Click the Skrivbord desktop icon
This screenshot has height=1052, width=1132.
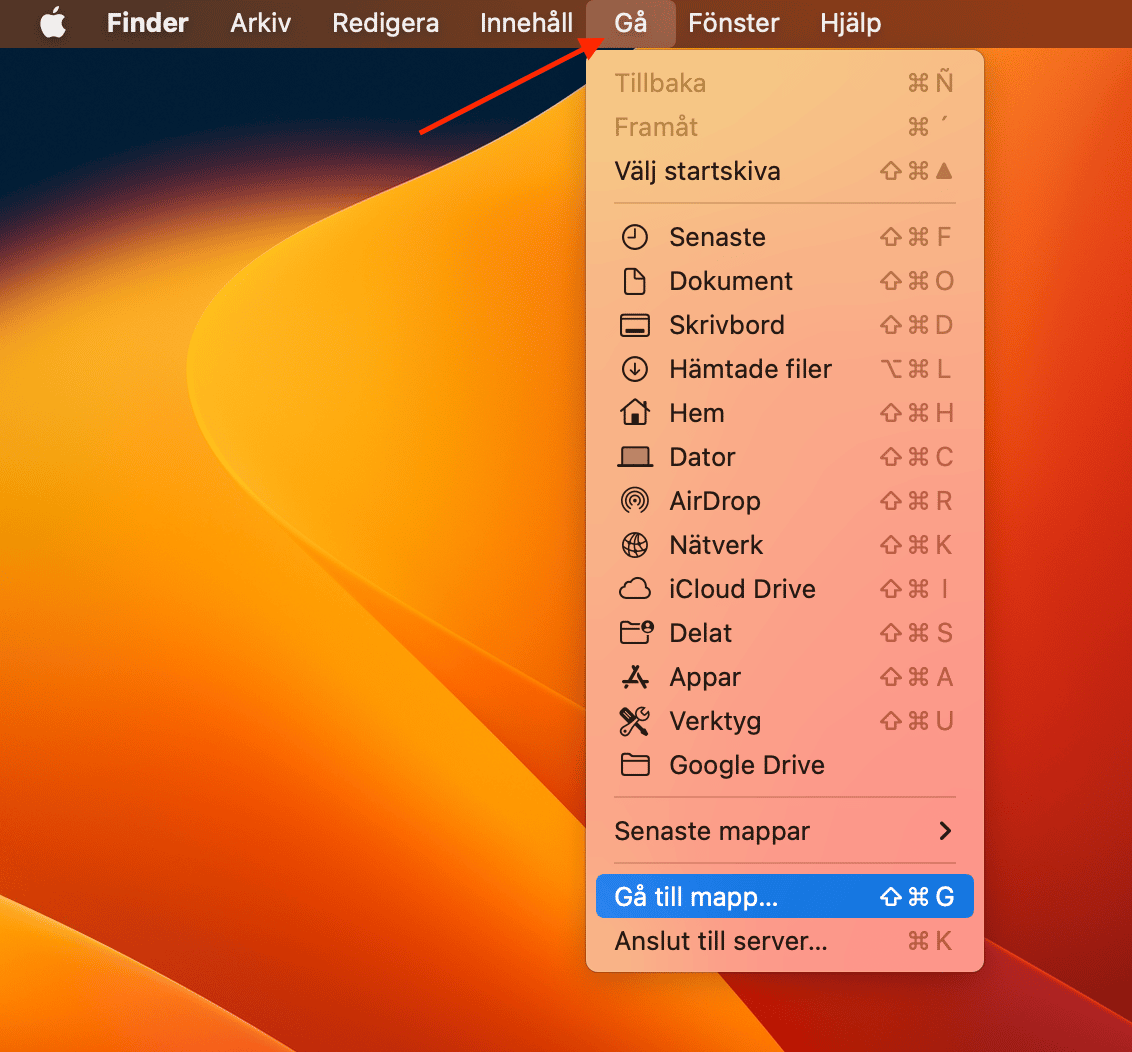tap(635, 325)
